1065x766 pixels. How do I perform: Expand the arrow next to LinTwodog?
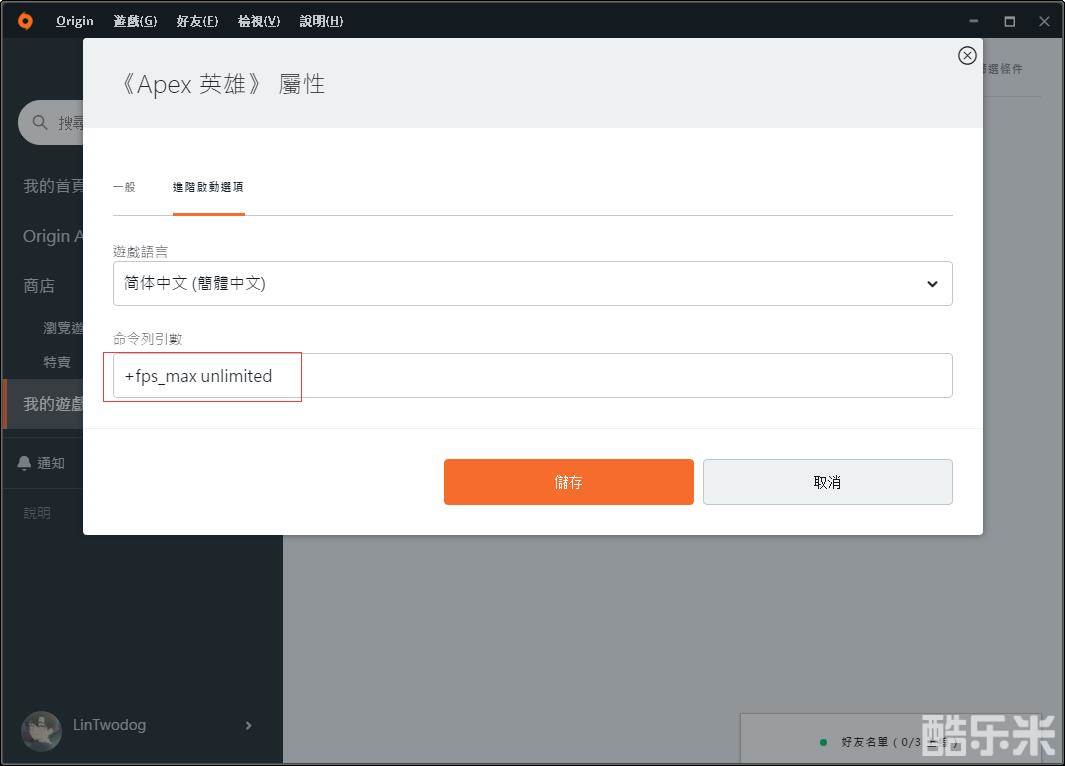point(248,725)
